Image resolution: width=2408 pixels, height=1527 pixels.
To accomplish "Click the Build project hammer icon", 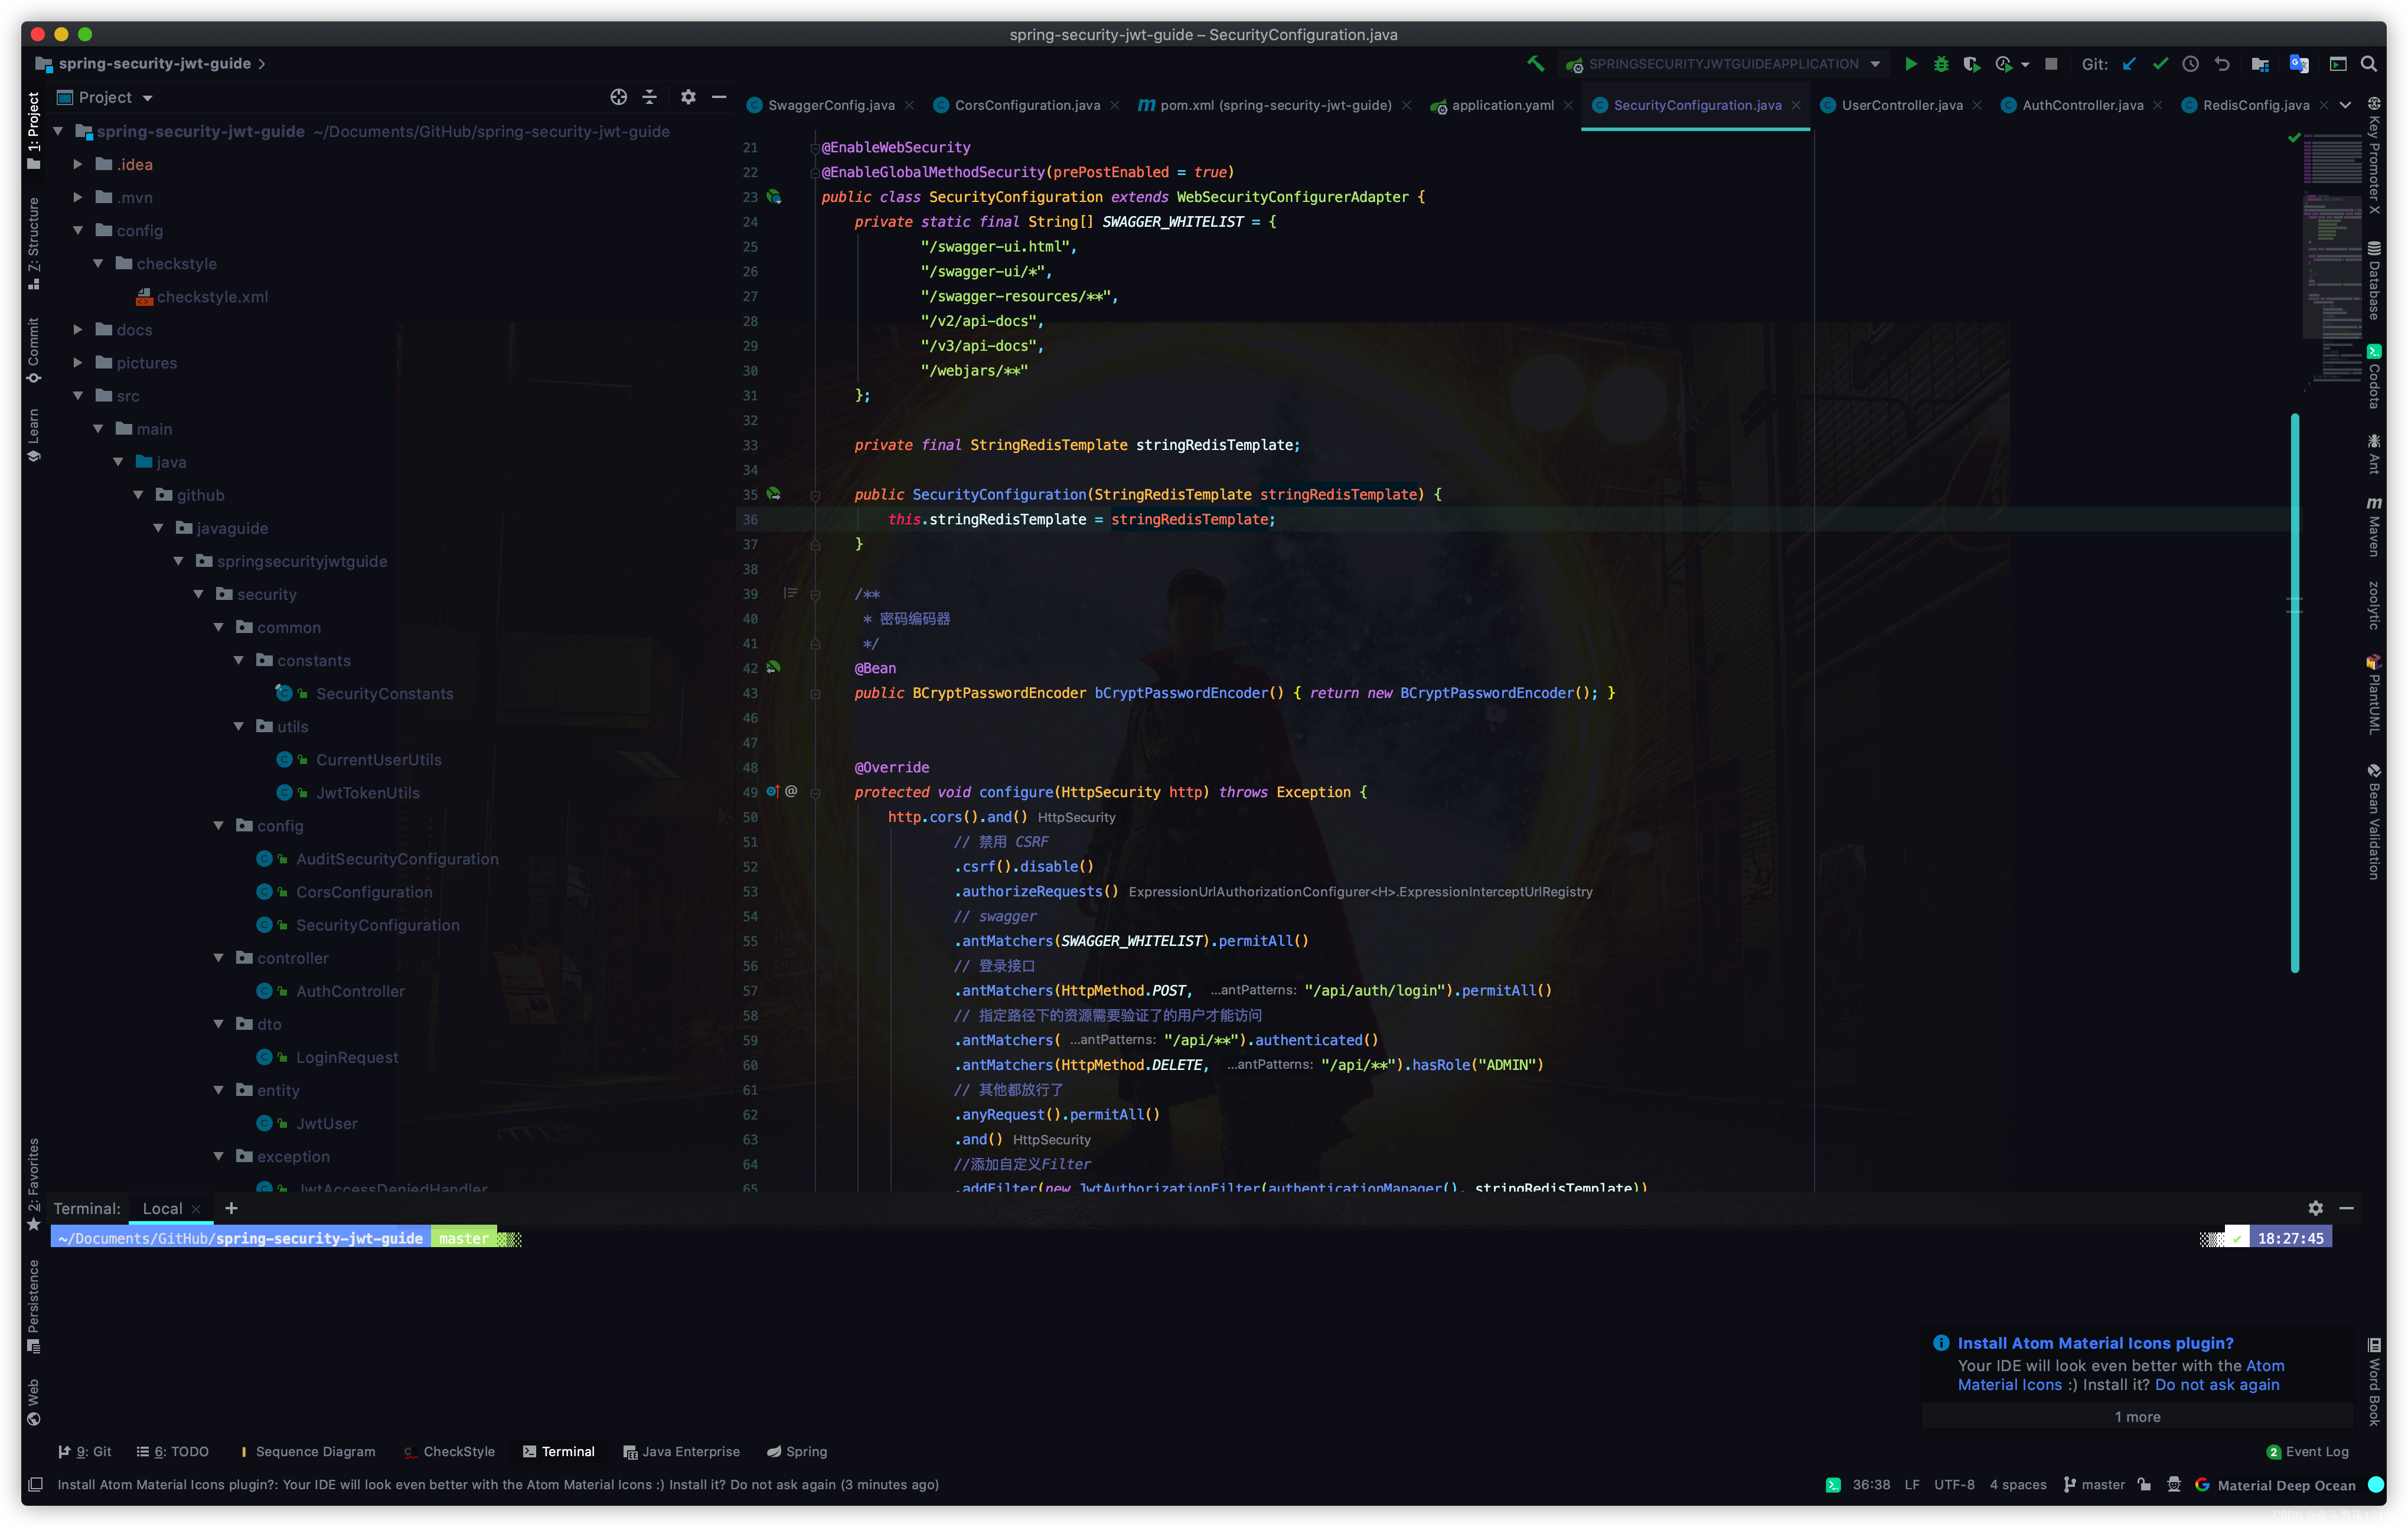I will click(1535, 64).
